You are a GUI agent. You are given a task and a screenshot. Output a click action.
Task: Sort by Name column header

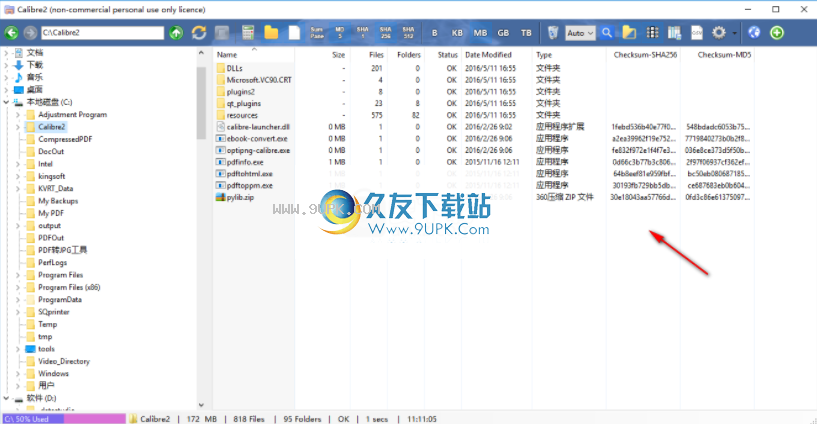pyautogui.click(x=227, y=55)
